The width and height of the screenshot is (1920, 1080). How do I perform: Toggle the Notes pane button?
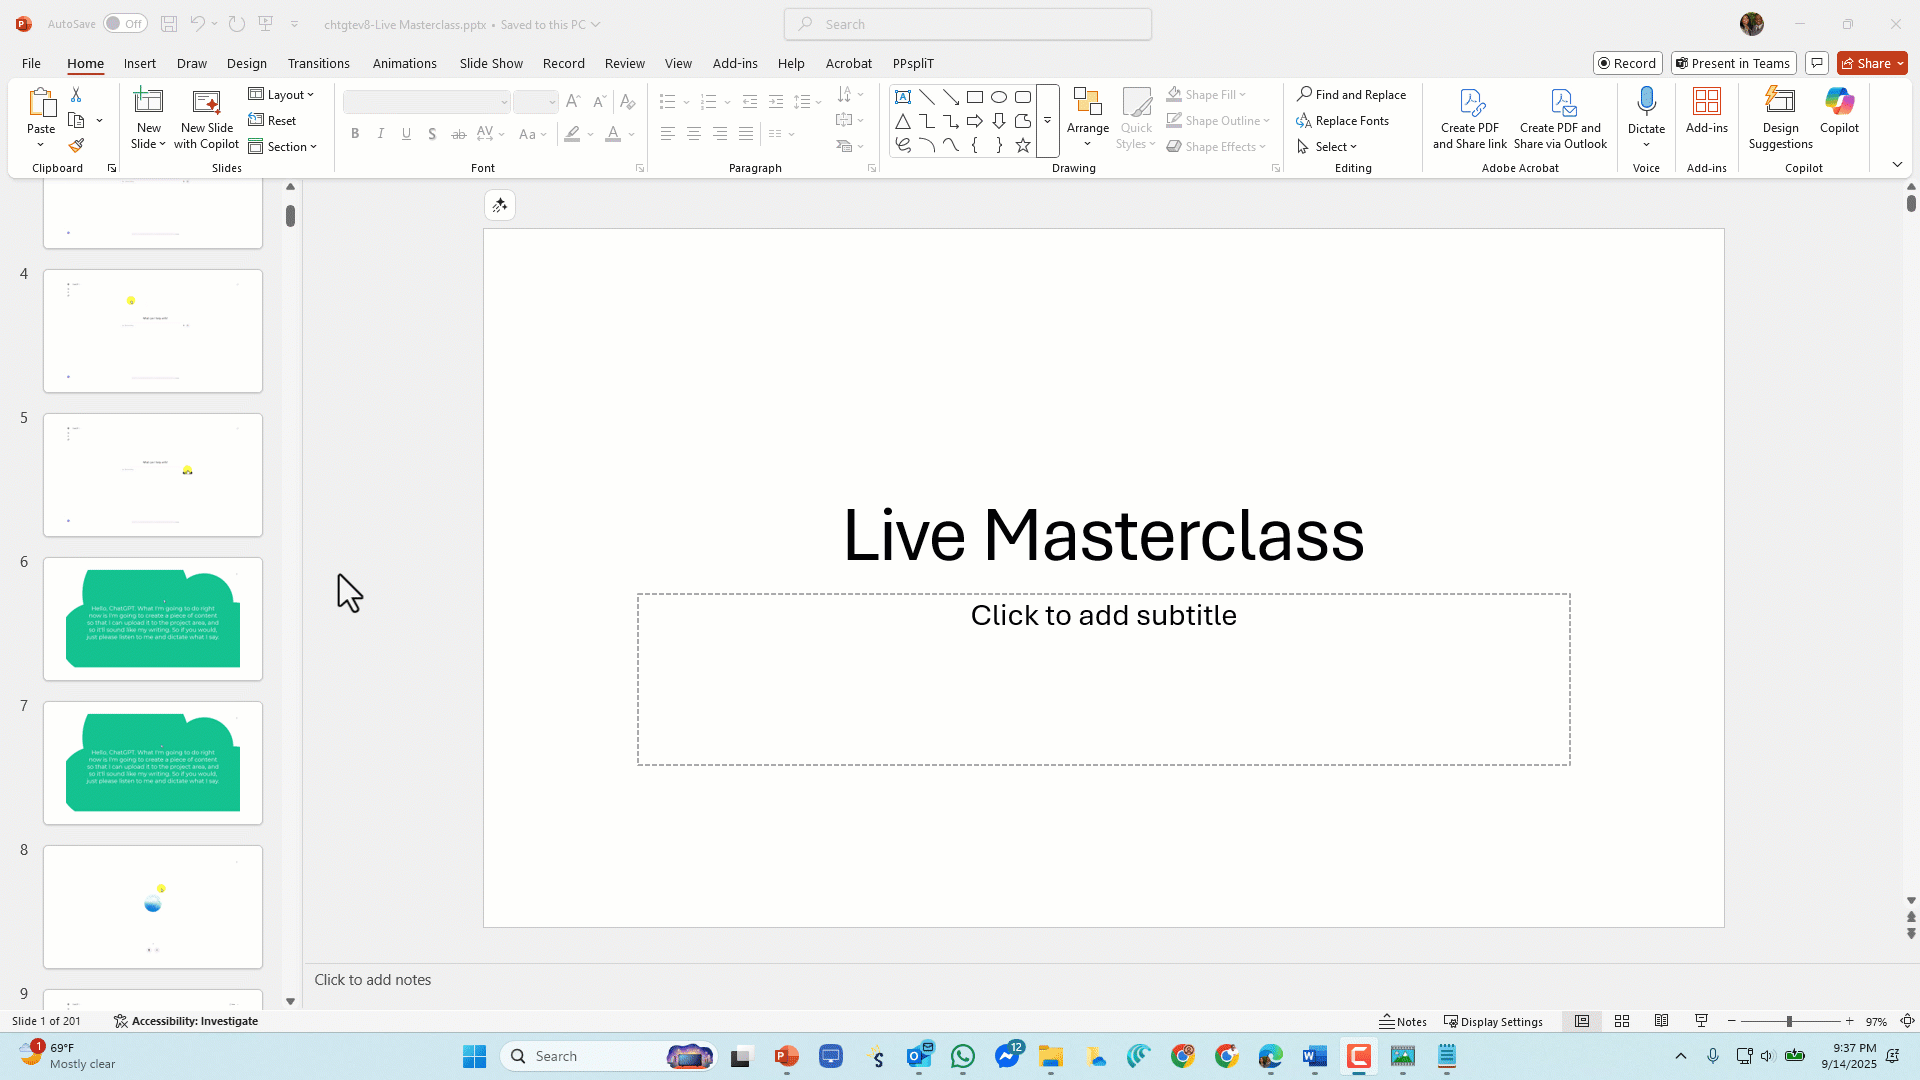coord(1403,1021)
